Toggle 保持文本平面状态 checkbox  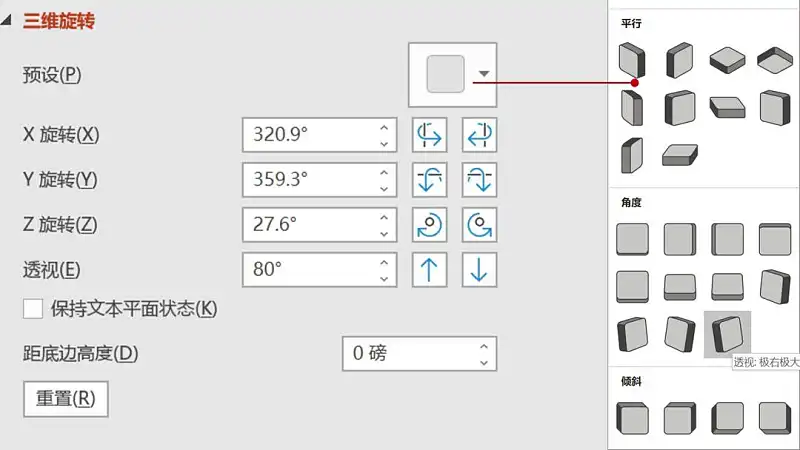tap(33, 308)
